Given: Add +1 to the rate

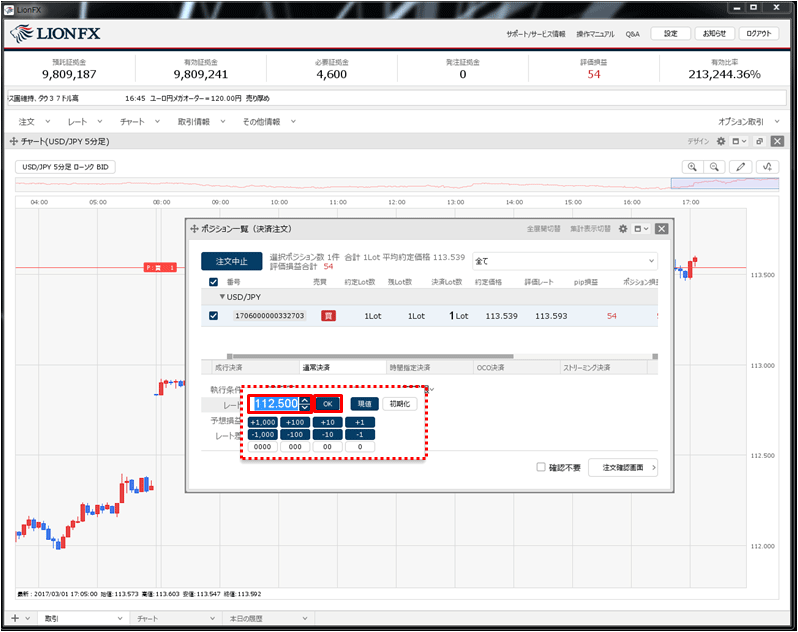Looking at the screenshot, I should point(360,422).
